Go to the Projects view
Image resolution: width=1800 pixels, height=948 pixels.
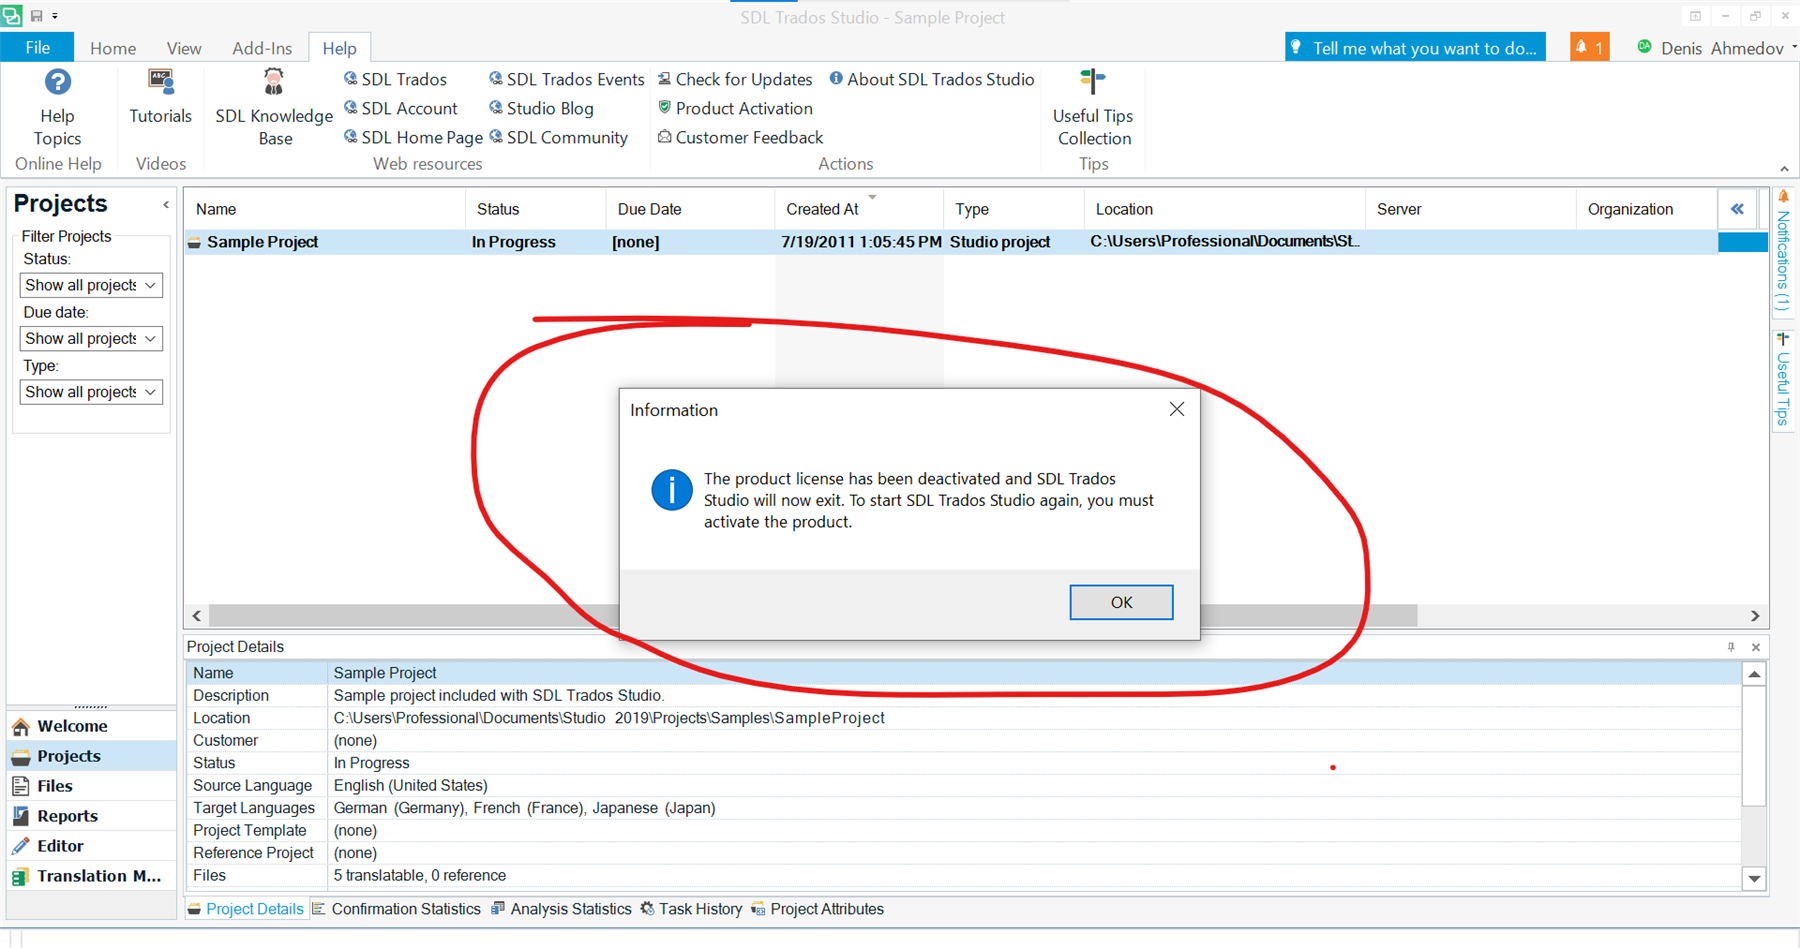tap(91, 756)
